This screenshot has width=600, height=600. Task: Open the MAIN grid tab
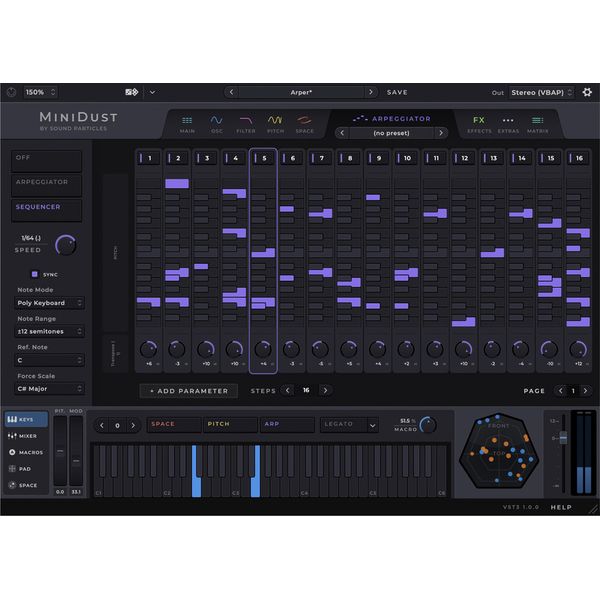(x=187, y=125)
